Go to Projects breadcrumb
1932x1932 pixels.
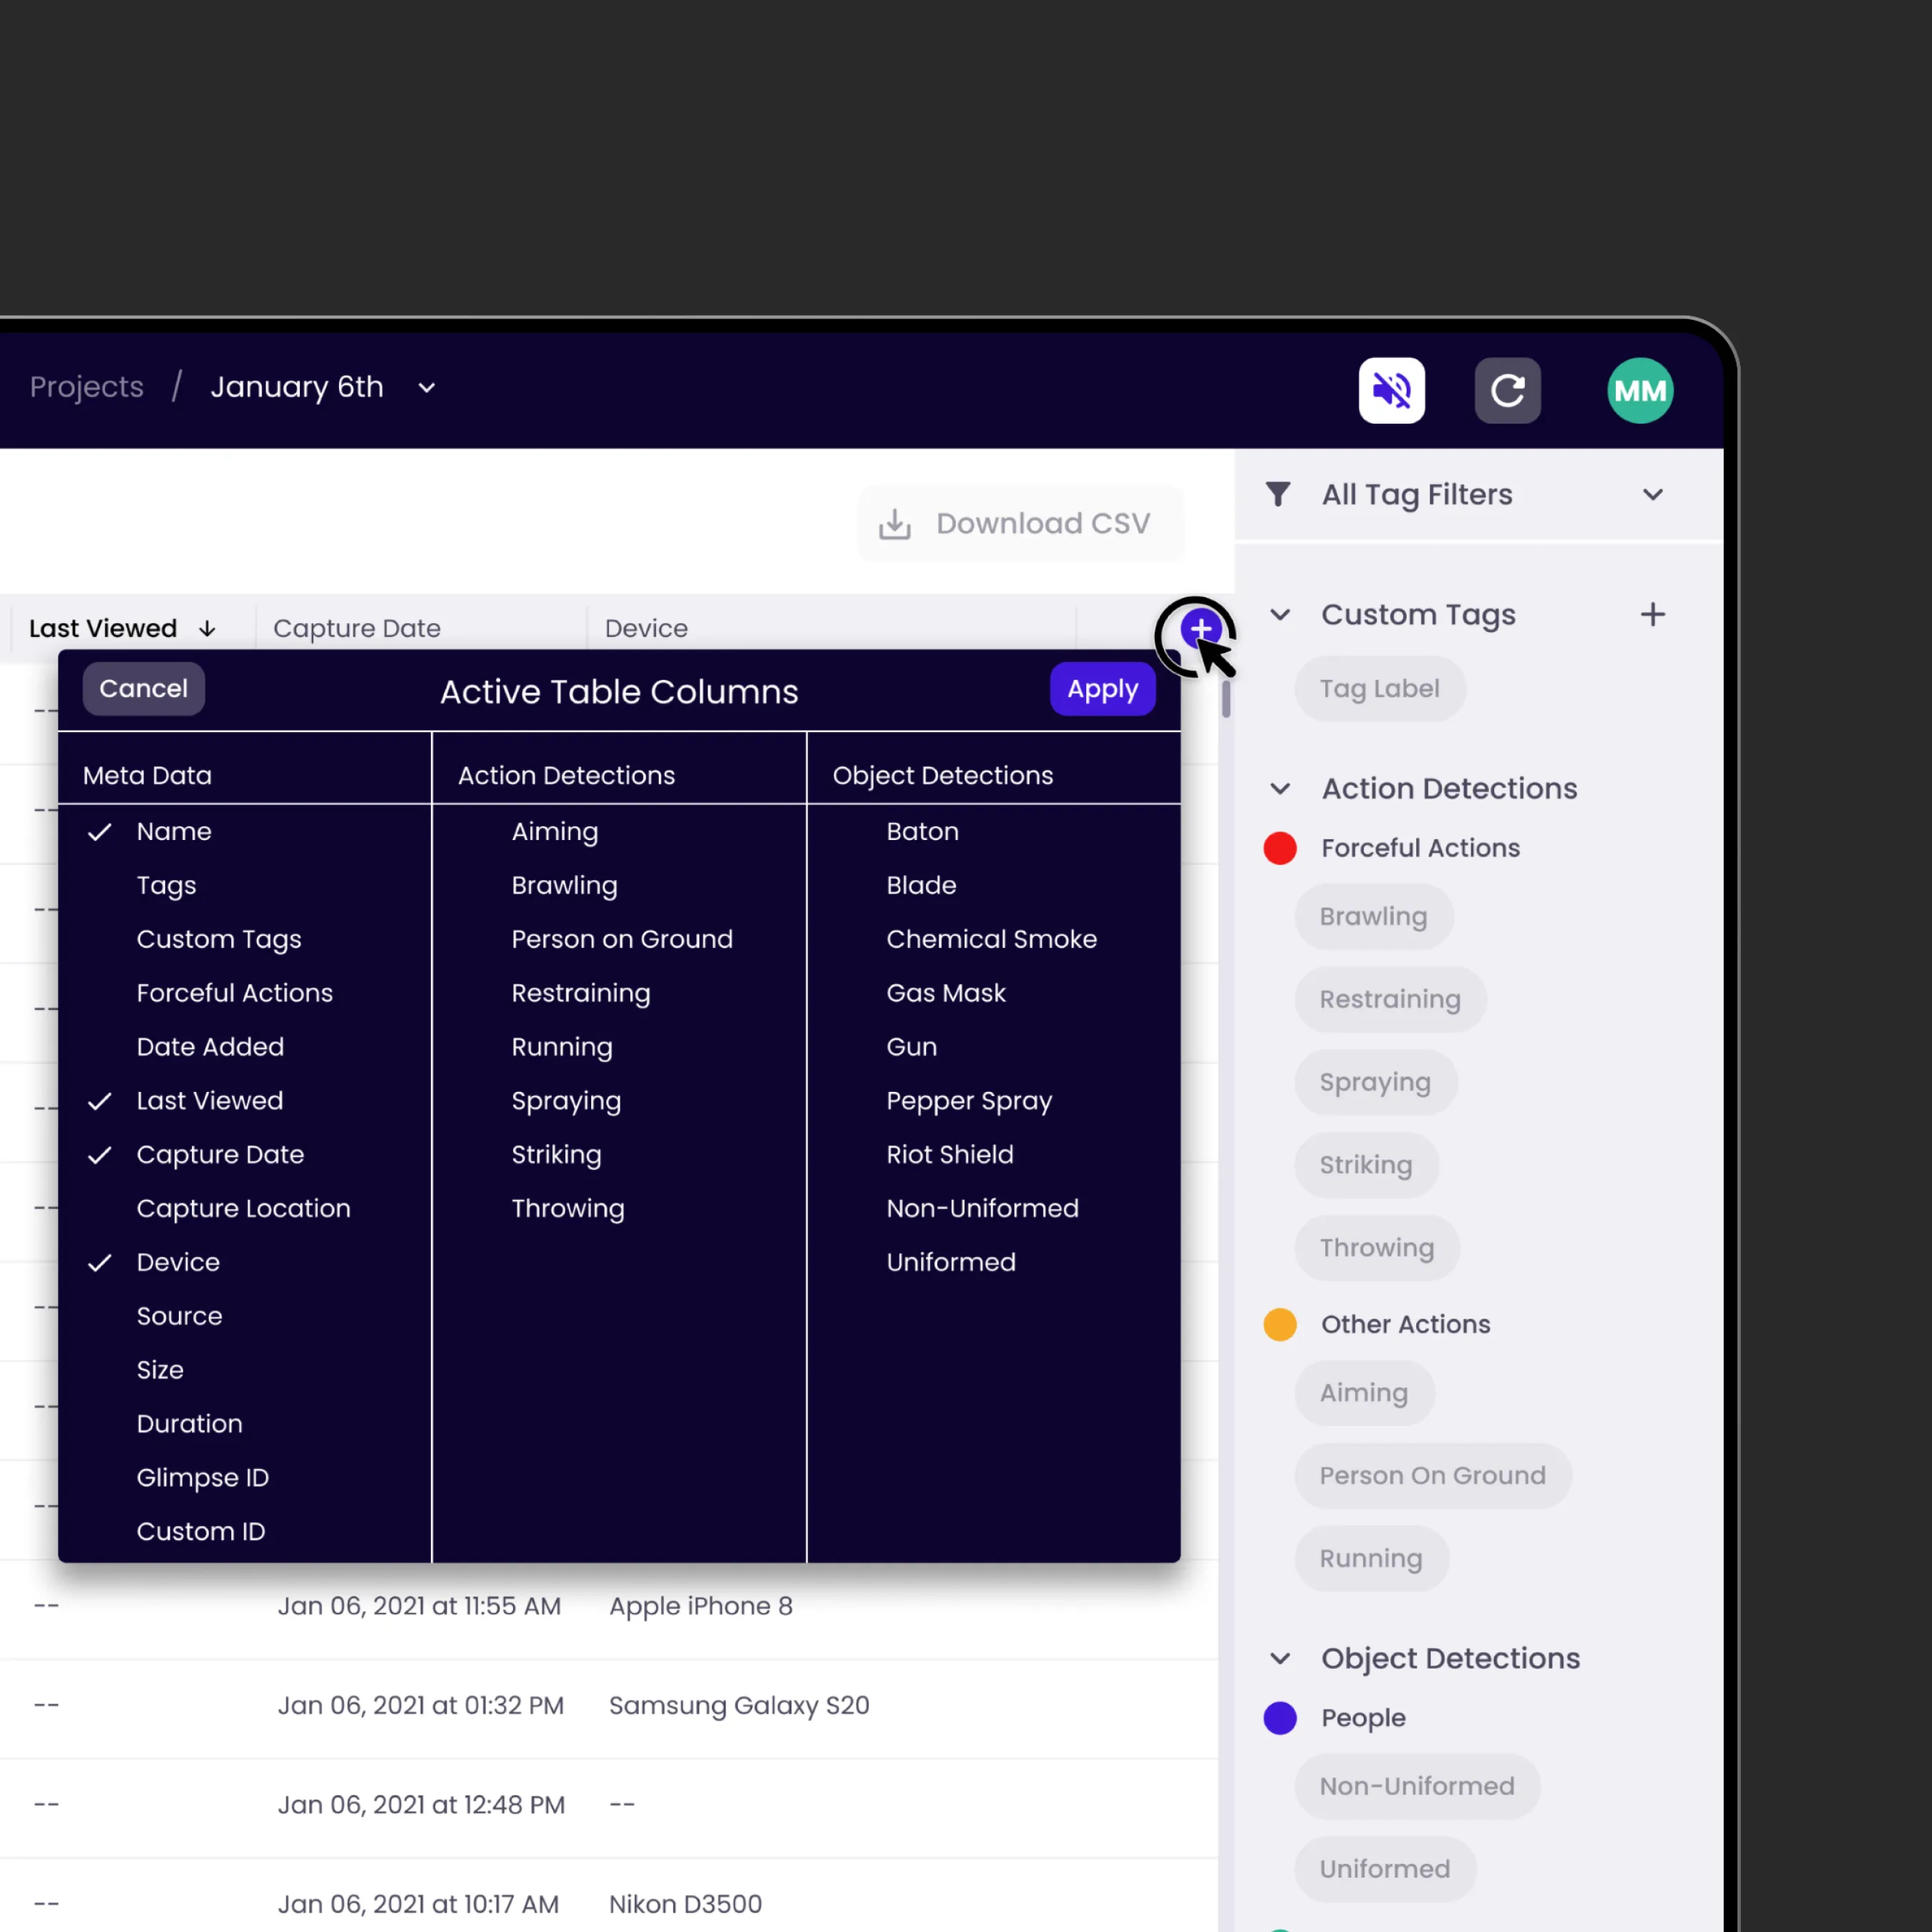pyautogui.click(x=87, y=387)
